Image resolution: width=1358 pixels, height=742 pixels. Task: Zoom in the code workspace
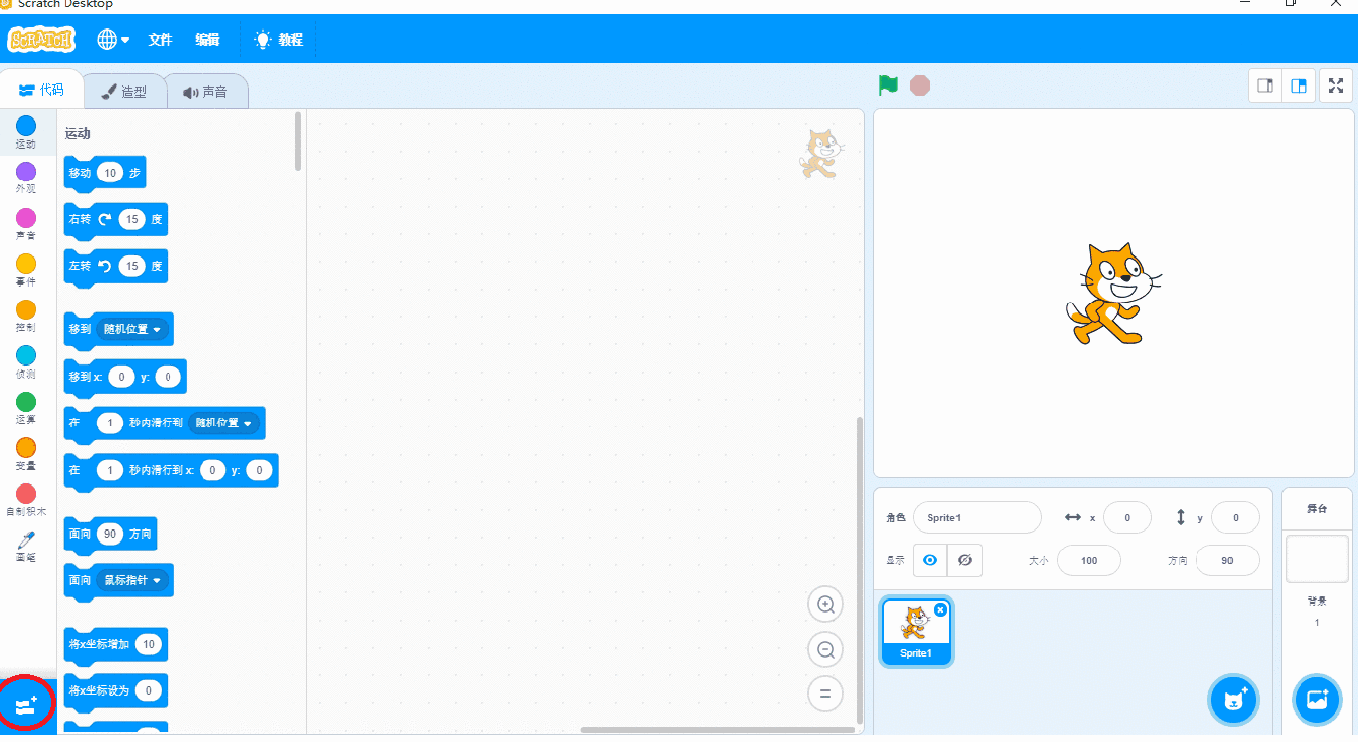[x=826, y=604]
